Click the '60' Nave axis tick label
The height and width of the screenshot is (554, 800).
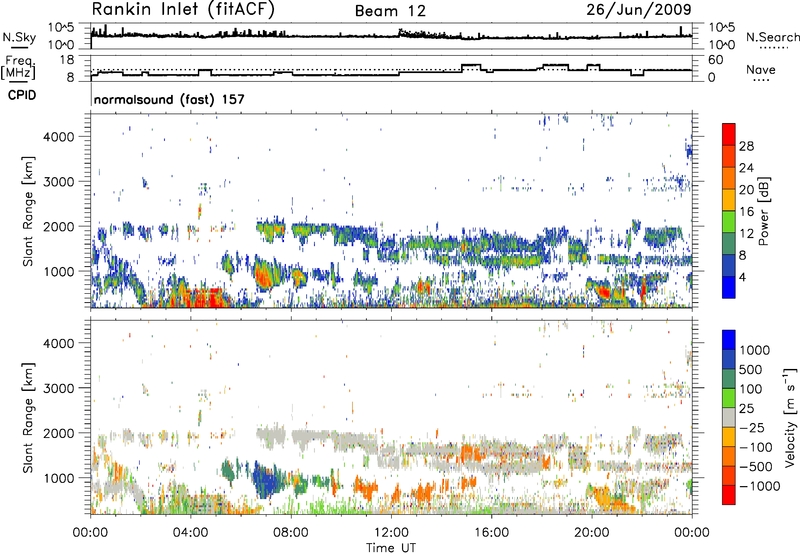716,60
